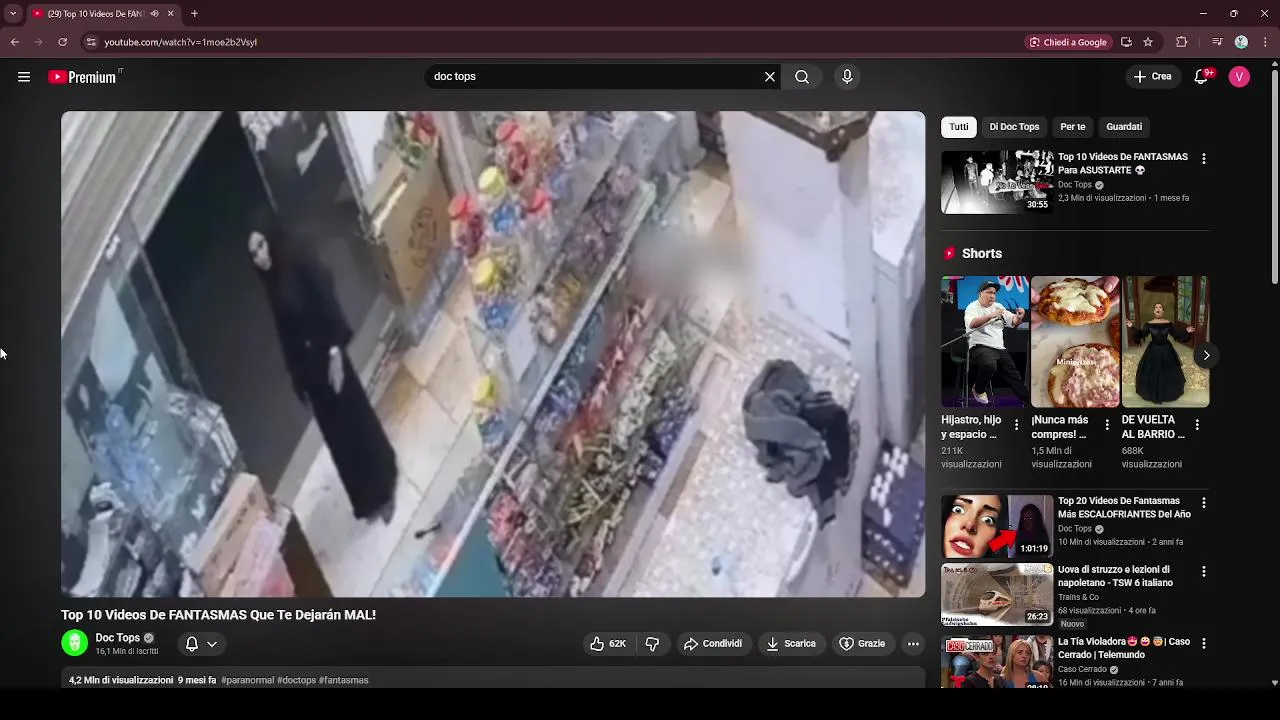
Task: Open thumbnail of Videos Para ASUSTARTE
Action: [997, 182]
